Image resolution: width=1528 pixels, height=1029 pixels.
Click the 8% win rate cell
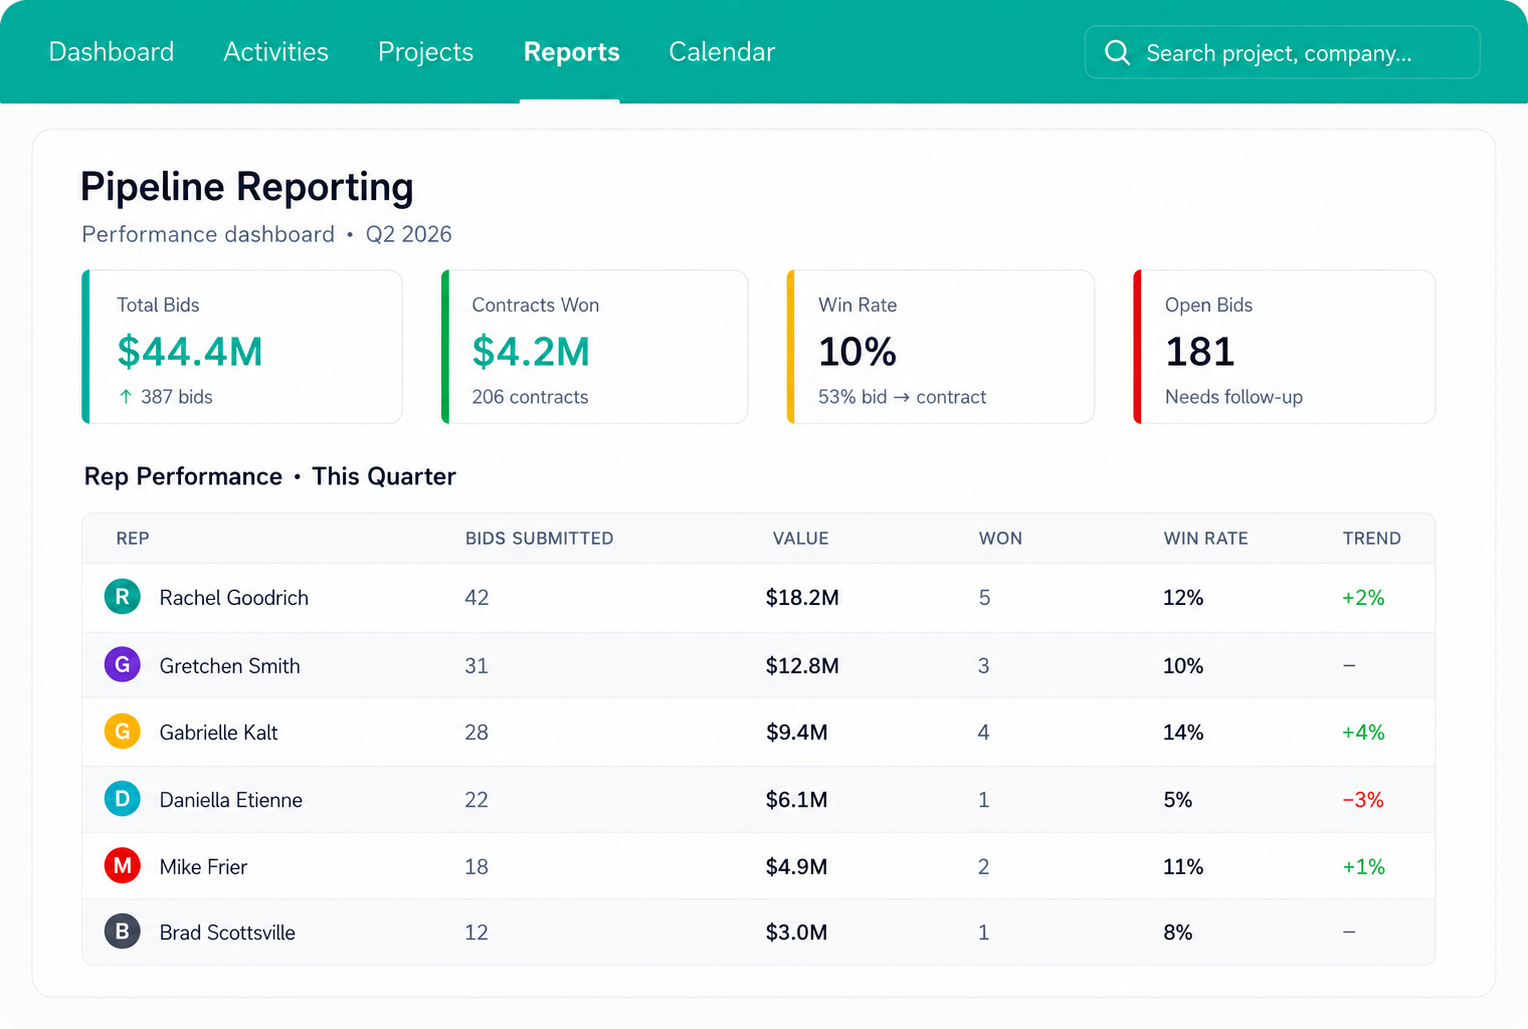[1178, 933]
